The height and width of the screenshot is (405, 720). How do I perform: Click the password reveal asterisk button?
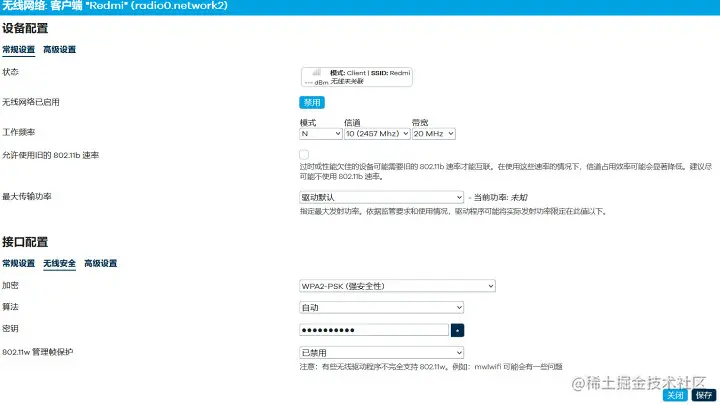coord(457,330)
